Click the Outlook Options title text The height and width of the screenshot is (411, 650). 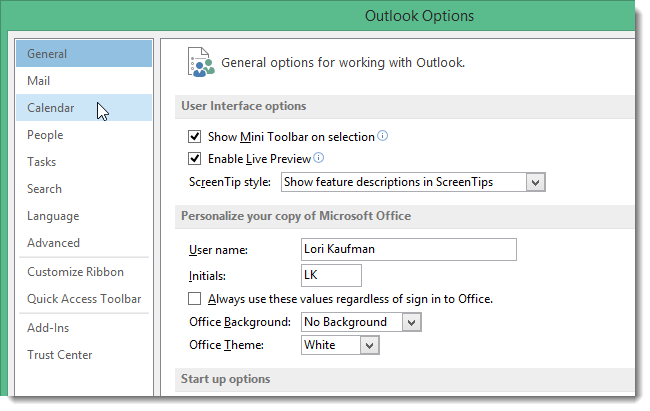[x=419, y=16]
